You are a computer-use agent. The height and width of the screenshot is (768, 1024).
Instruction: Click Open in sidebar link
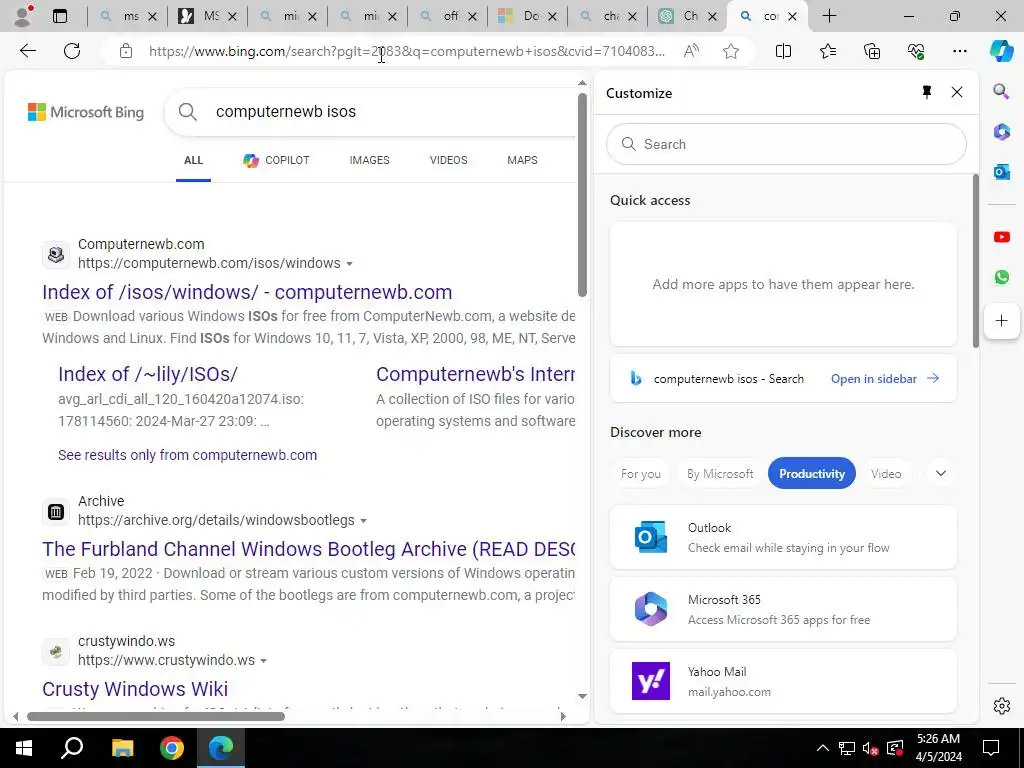click(885, 379)
